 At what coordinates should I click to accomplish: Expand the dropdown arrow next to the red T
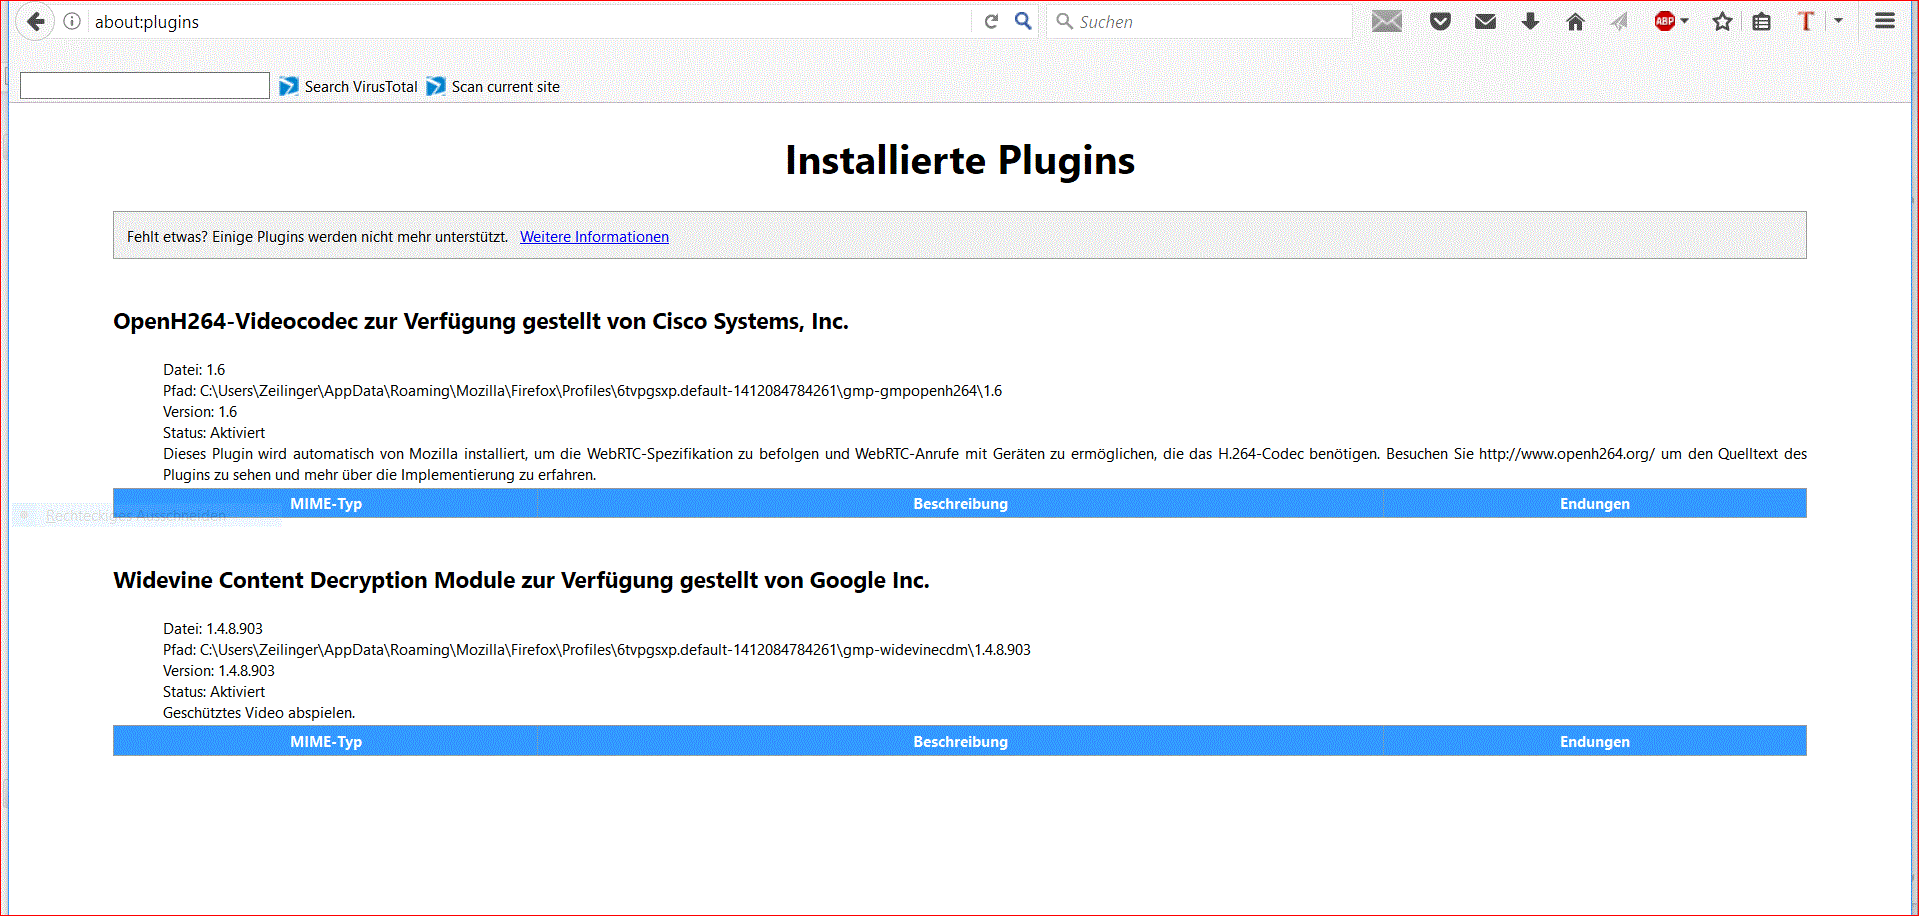(x=1838, y=21)
